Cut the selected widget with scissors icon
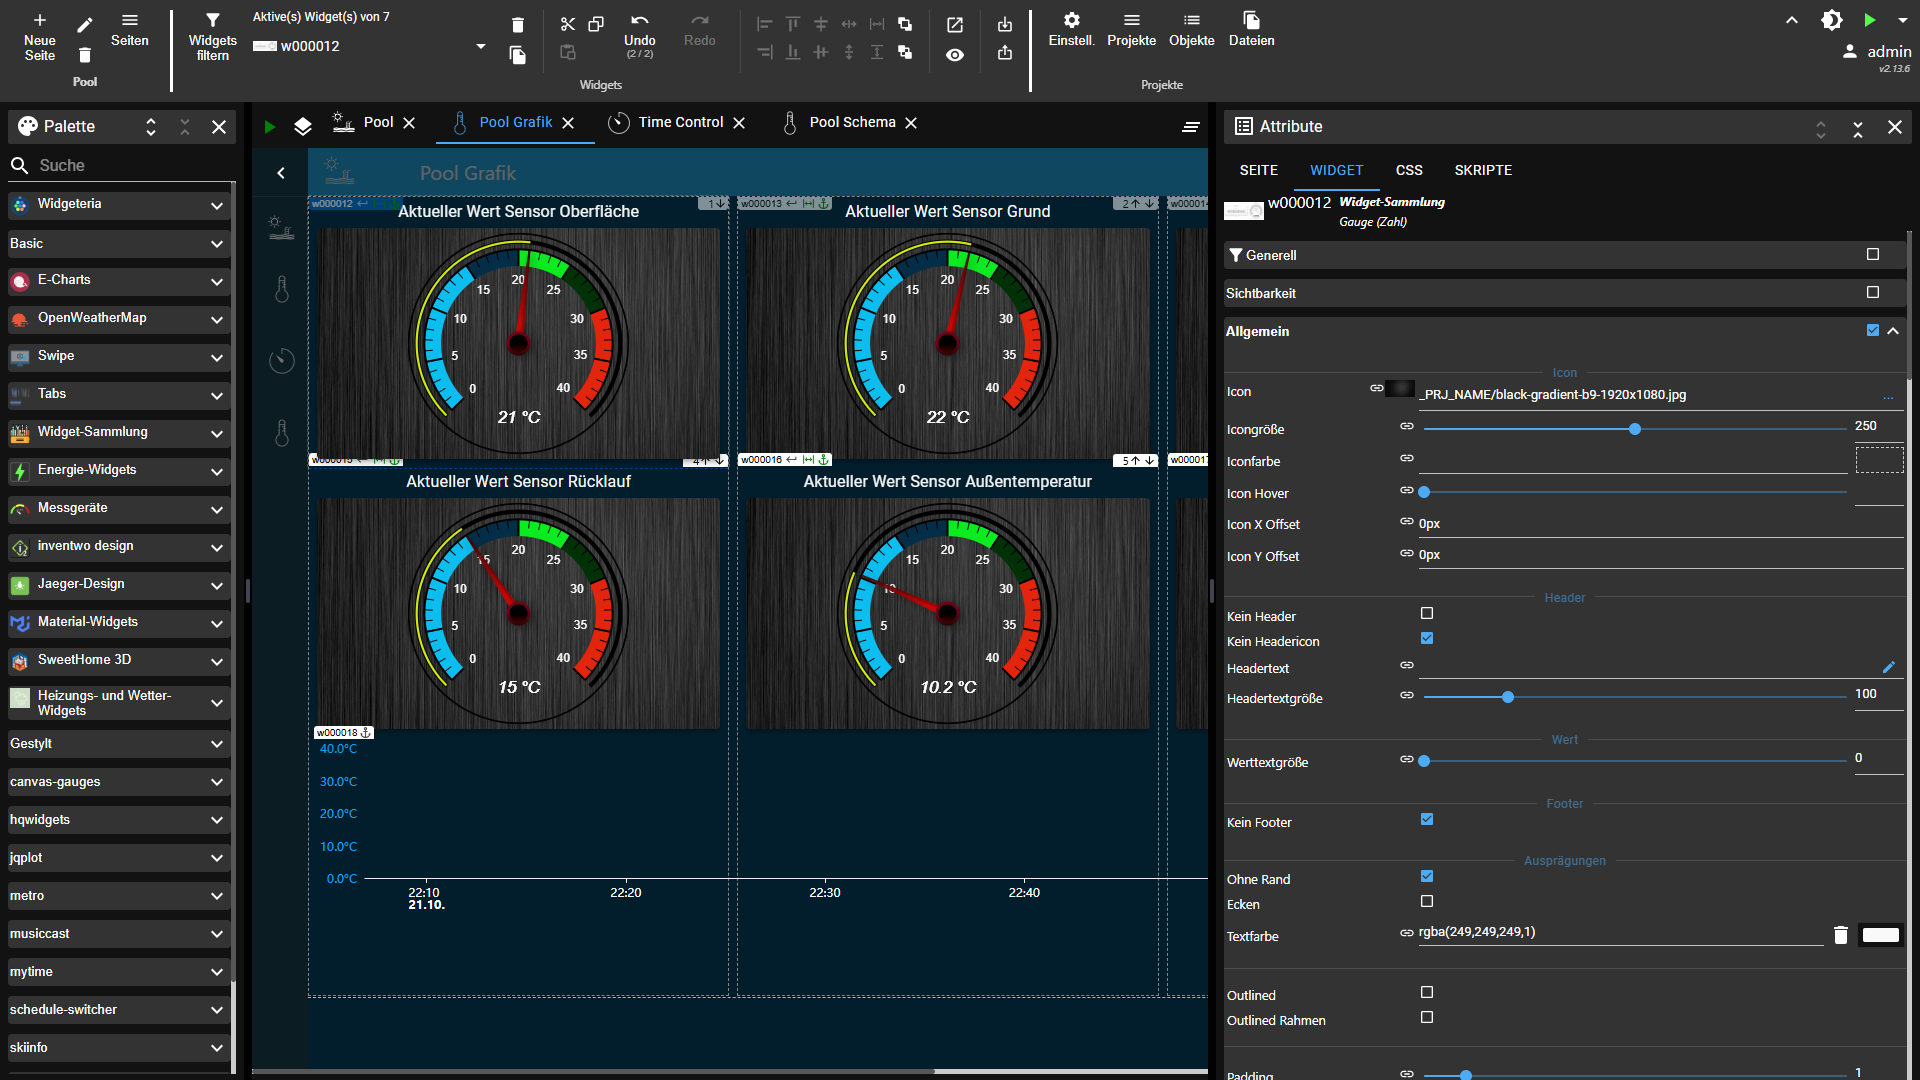Image resolution: width=1920 pixels, height=1080 pixels. click(x=568, y=24)
